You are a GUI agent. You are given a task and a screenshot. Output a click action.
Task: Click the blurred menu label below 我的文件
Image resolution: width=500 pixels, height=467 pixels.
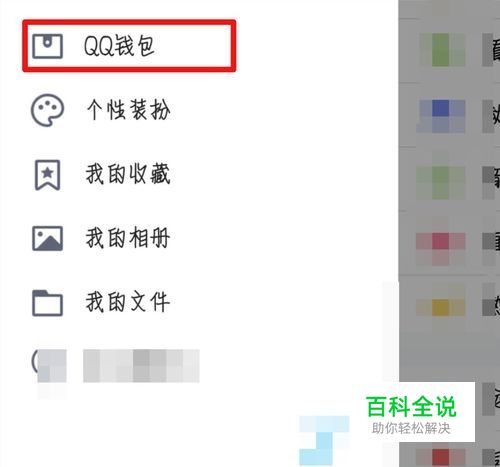pyautogui.click(x=141, y=365)
